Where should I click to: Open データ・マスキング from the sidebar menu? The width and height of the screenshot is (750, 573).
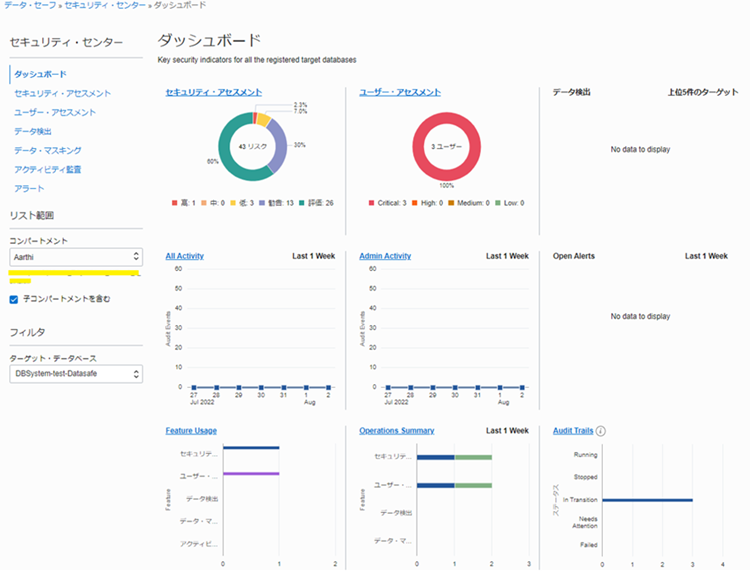[x=48, y=150]
